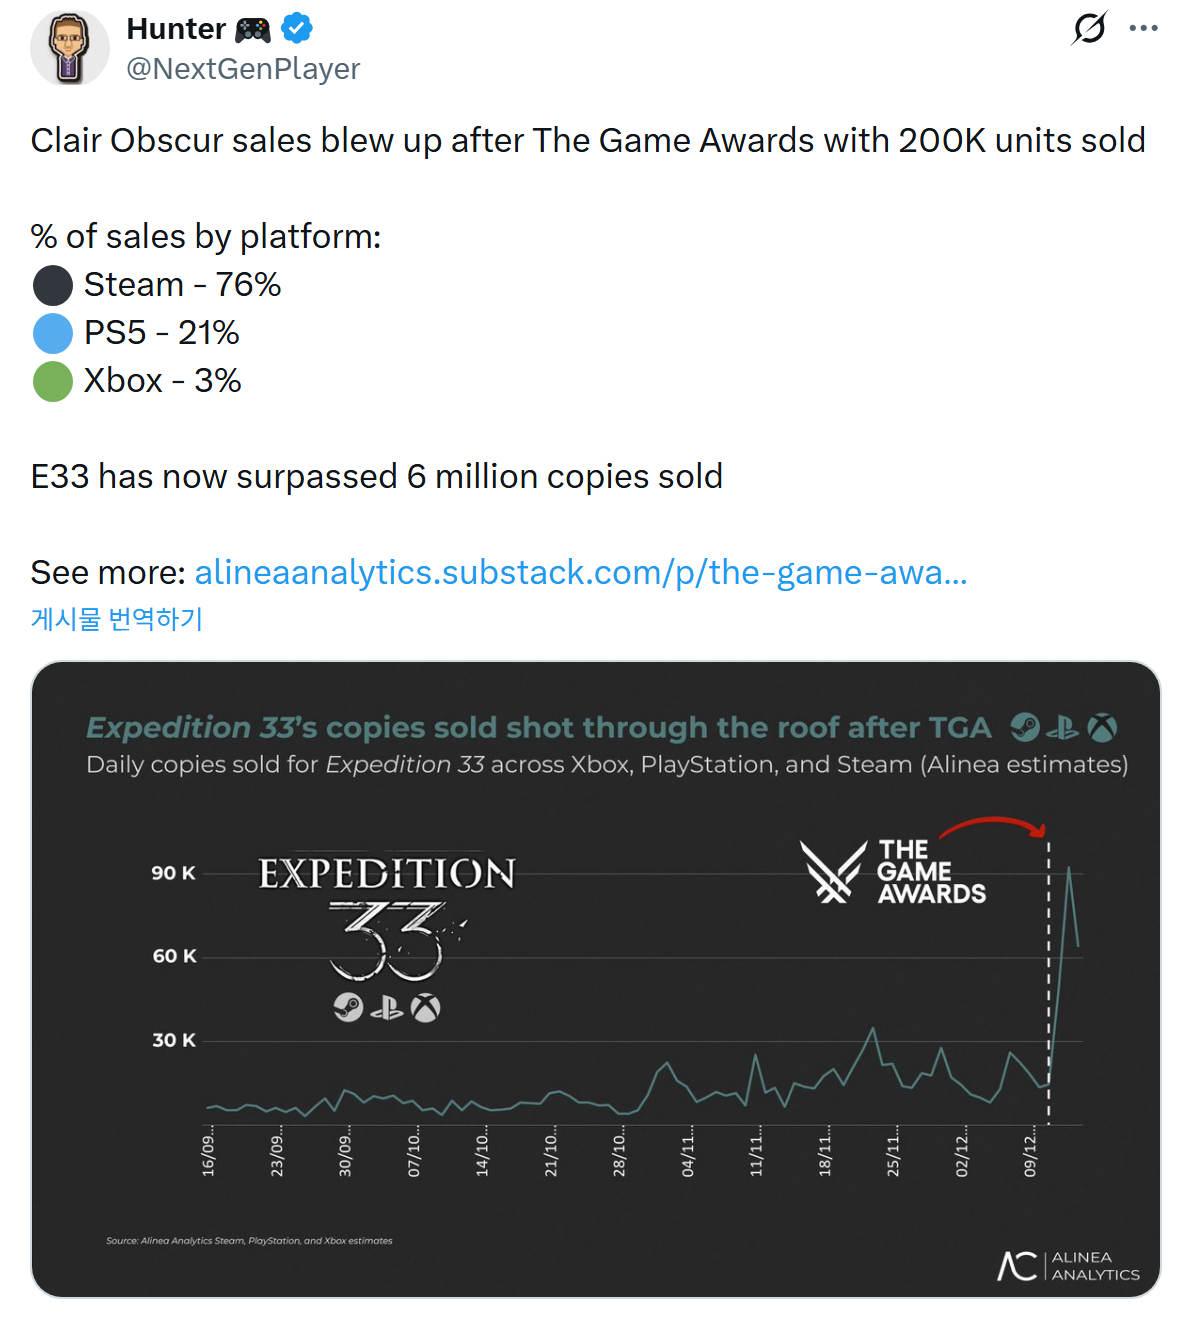Click the dark circle beside Steam
The image size is (1193, 1322).
pos(53,285)
